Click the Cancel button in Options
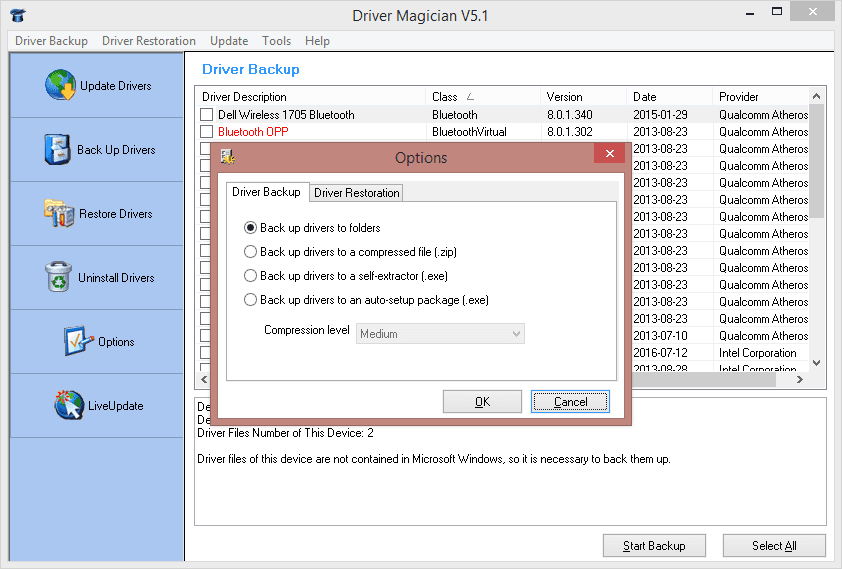 pyautogui.click(x=570, y=402)
